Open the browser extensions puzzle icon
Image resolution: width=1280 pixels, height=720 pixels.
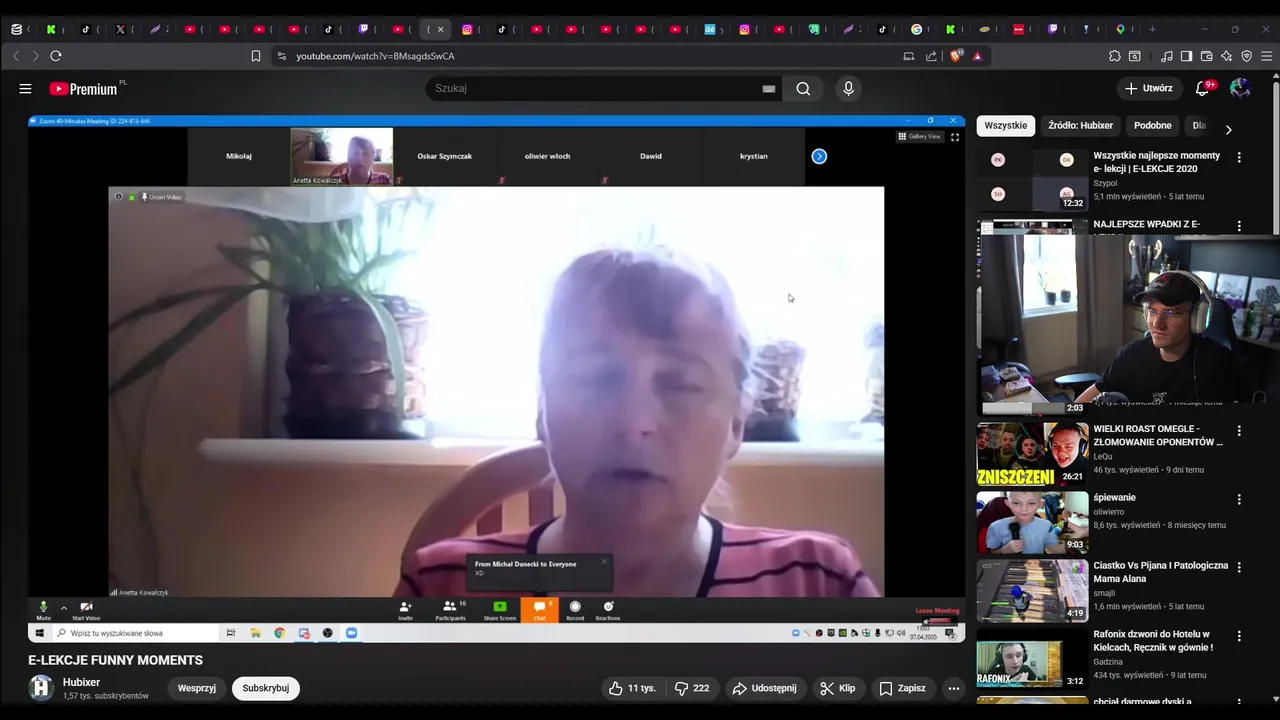[1115, 56]
